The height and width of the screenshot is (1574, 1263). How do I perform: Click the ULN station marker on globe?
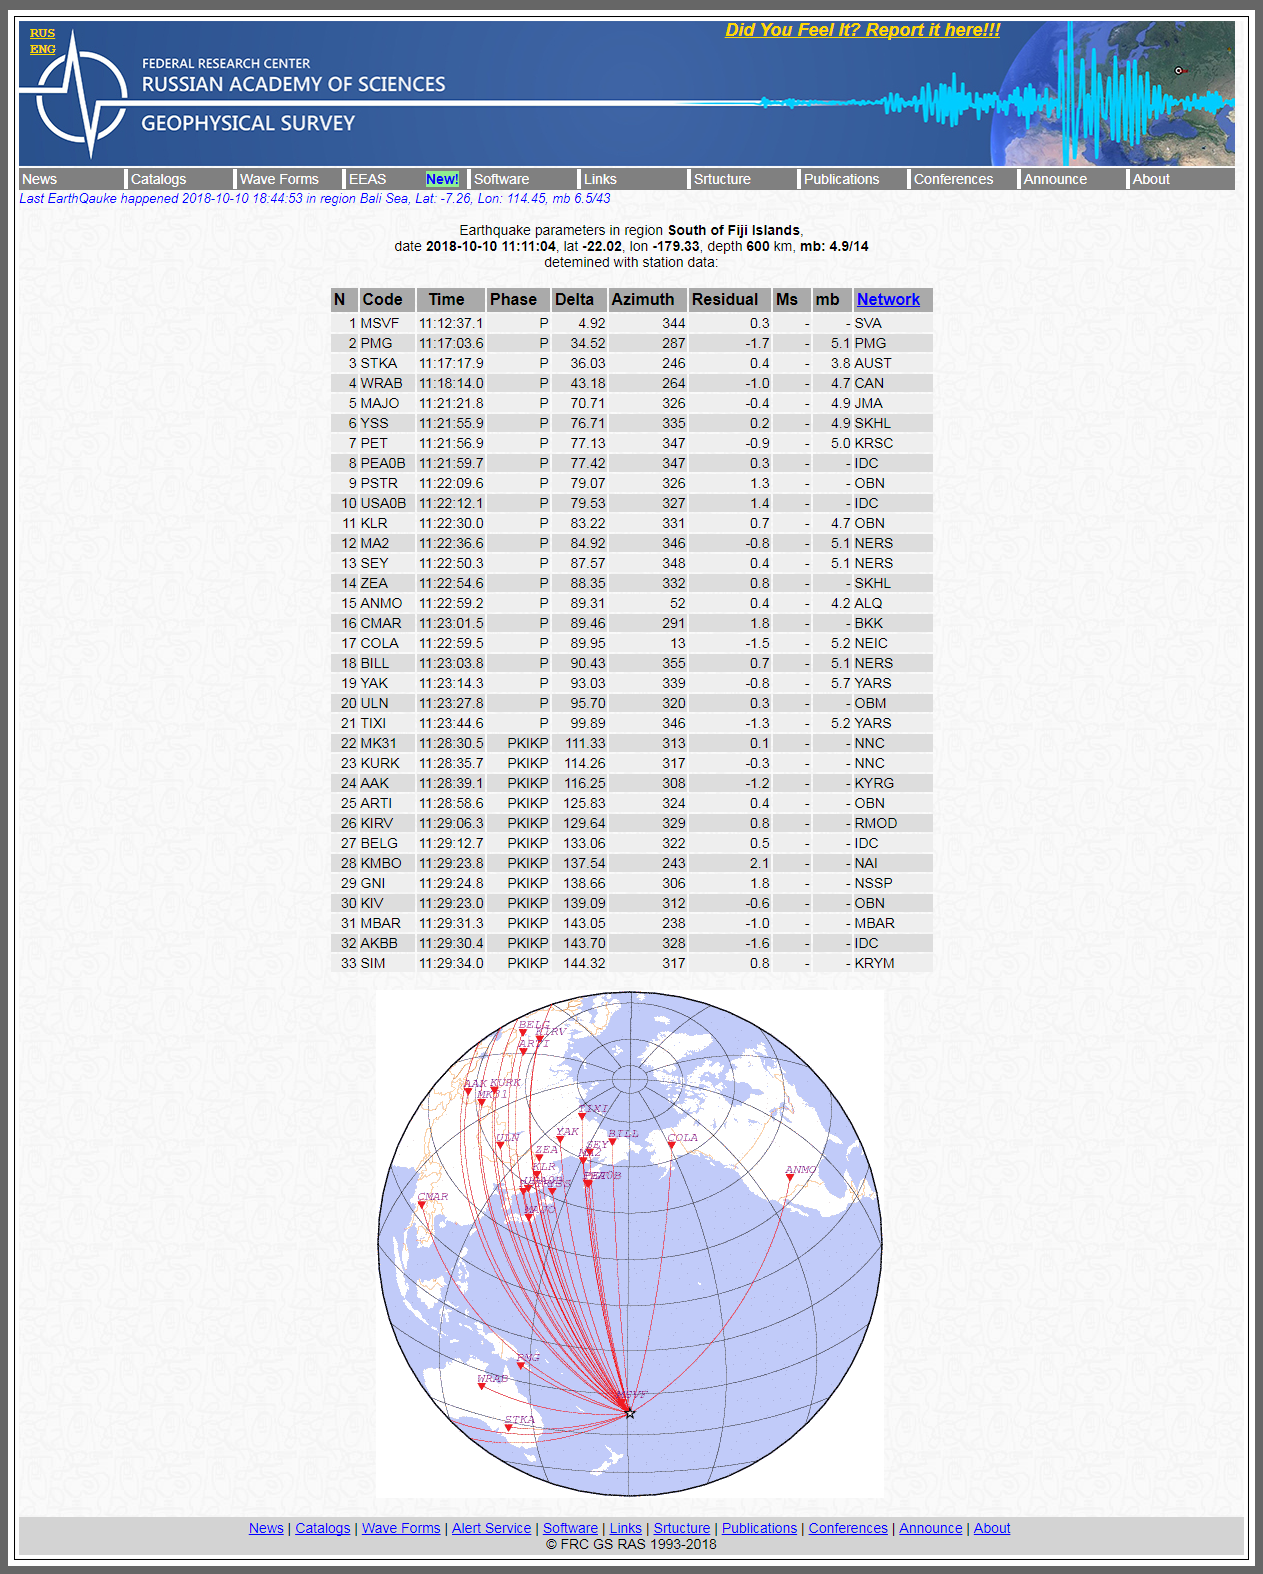500,1146
